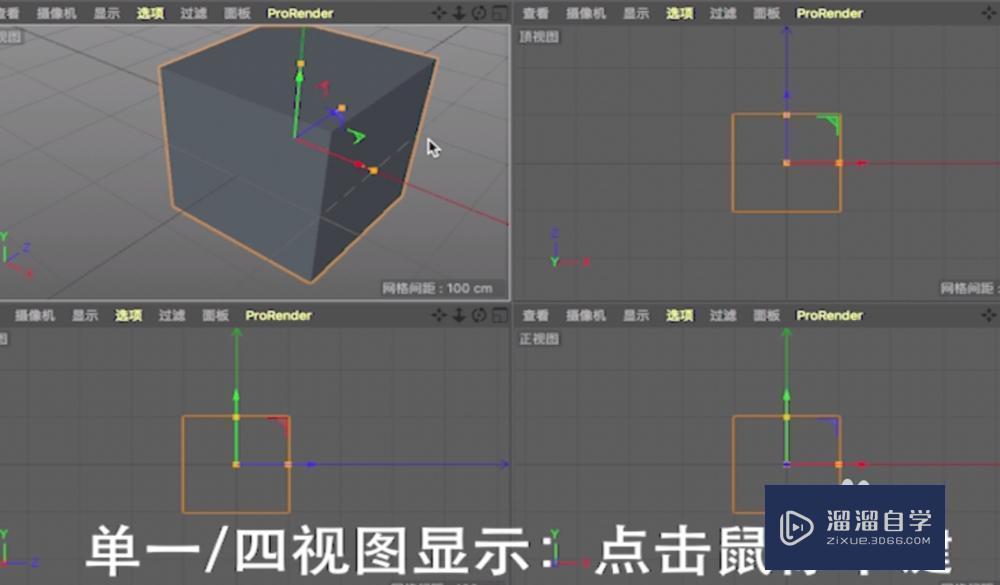Open the 摄像机 menu in the top viewport
Image resolution: width=1000 pixels, height=585 pixels.
(583, 13)
